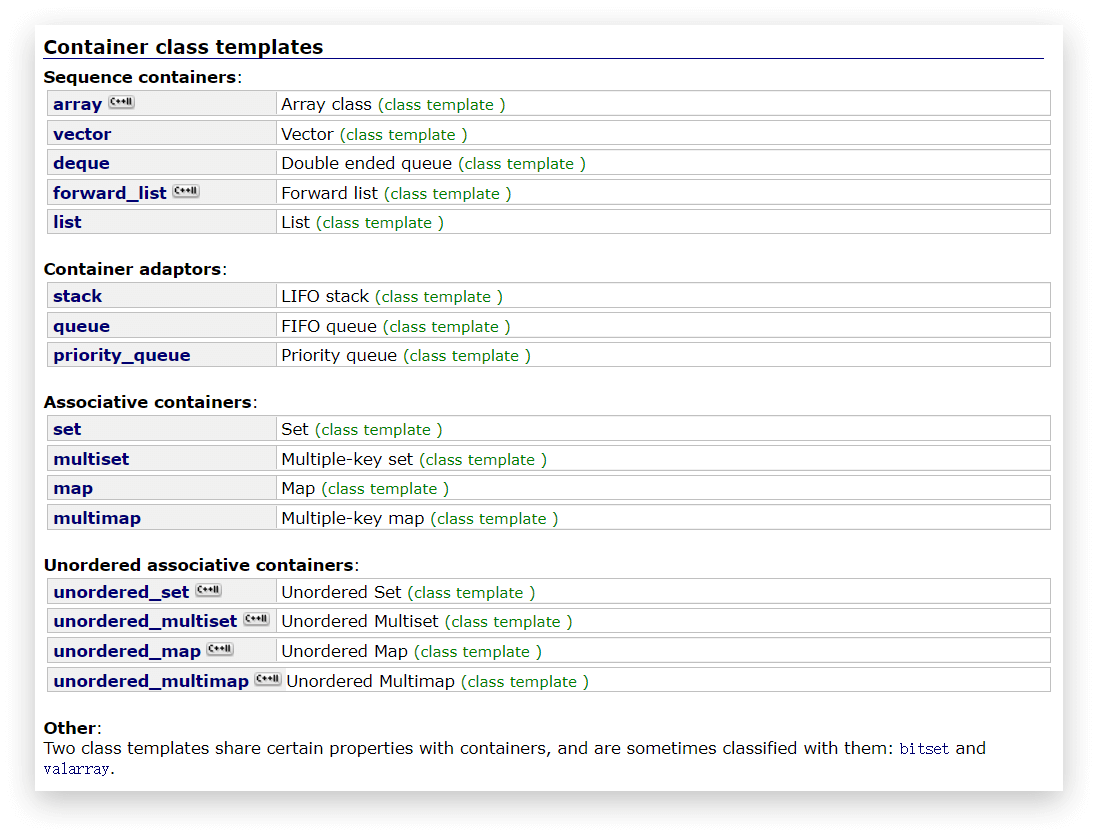Click the C++11 icon beside unordered_set
This screenshot has width=1098, height=836.
click(208, 590)
